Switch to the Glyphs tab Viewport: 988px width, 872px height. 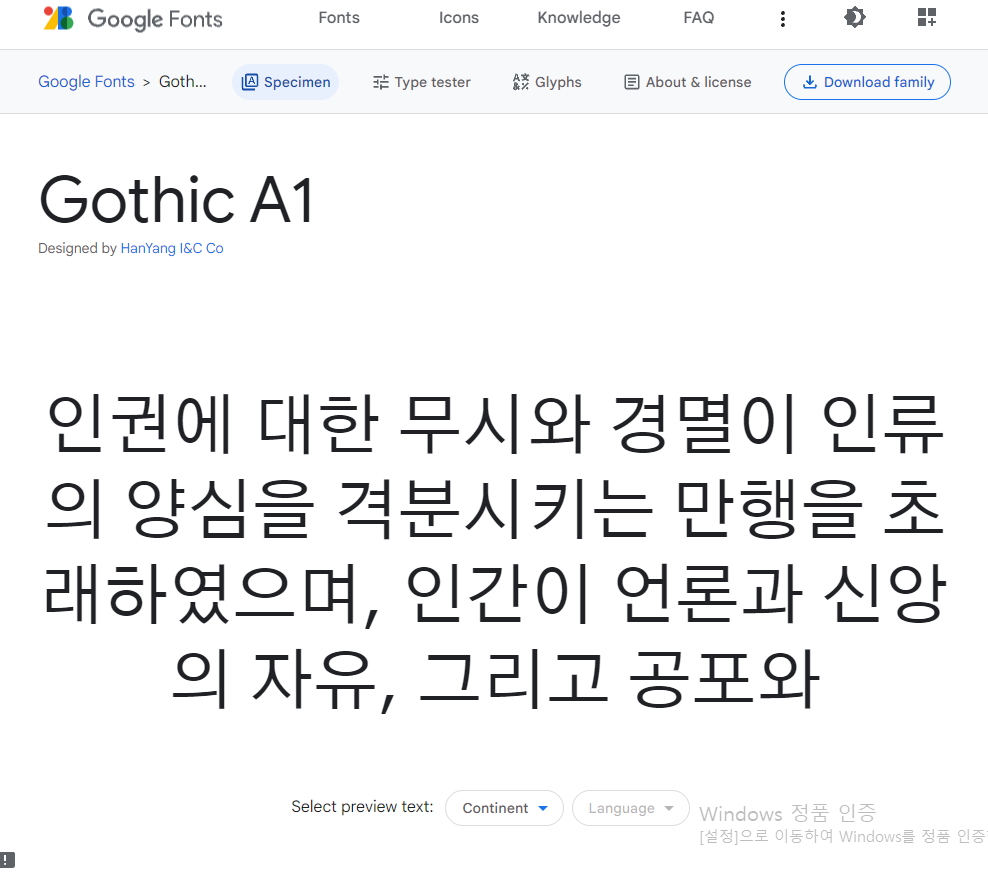point(547,82)
